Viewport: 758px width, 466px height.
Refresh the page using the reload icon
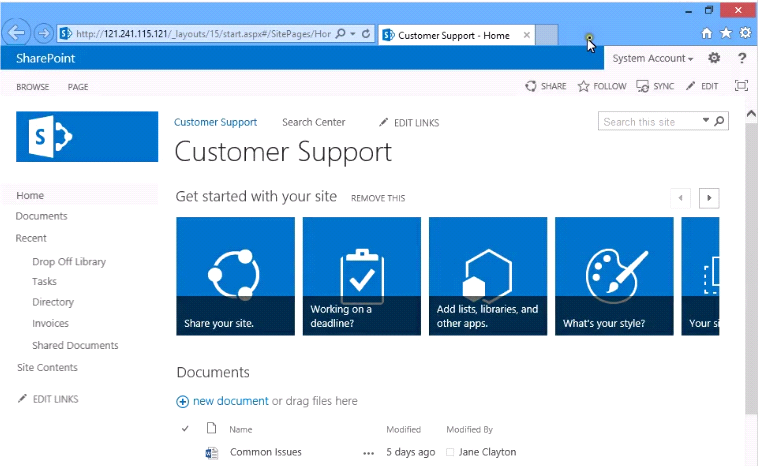pyautogui.click(x=366, y=33)
